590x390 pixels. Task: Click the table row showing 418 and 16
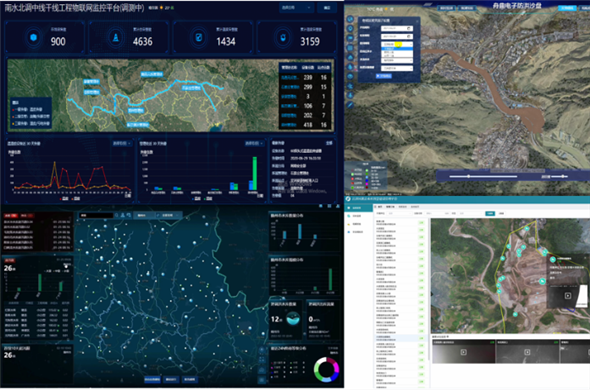coord(306,125)
